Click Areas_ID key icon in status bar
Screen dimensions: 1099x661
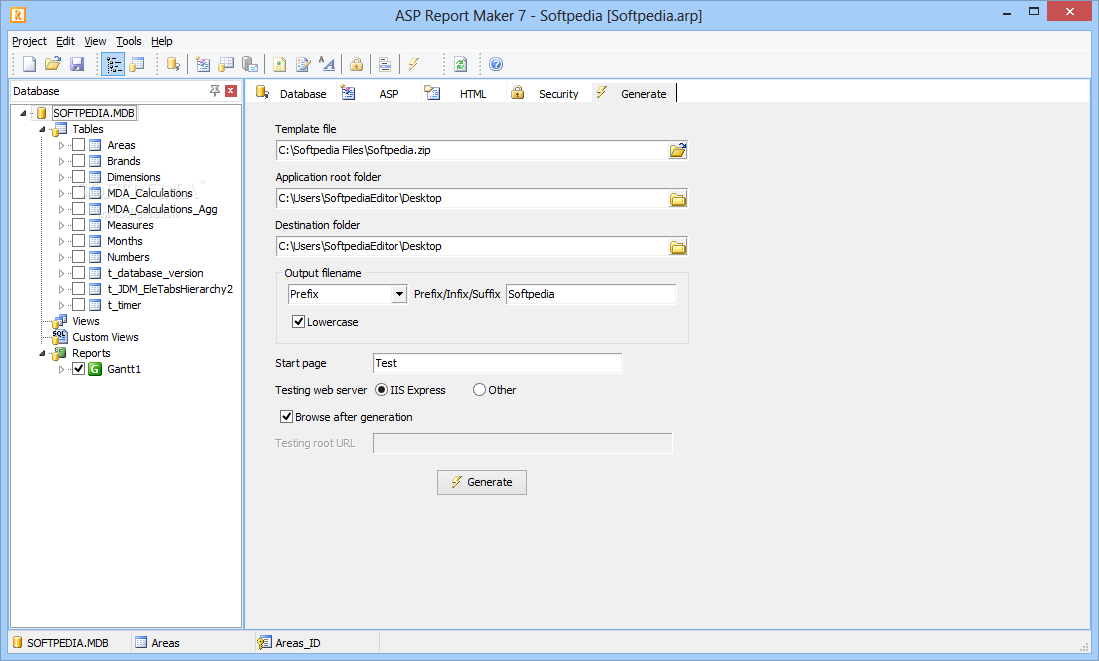[264, 643]
